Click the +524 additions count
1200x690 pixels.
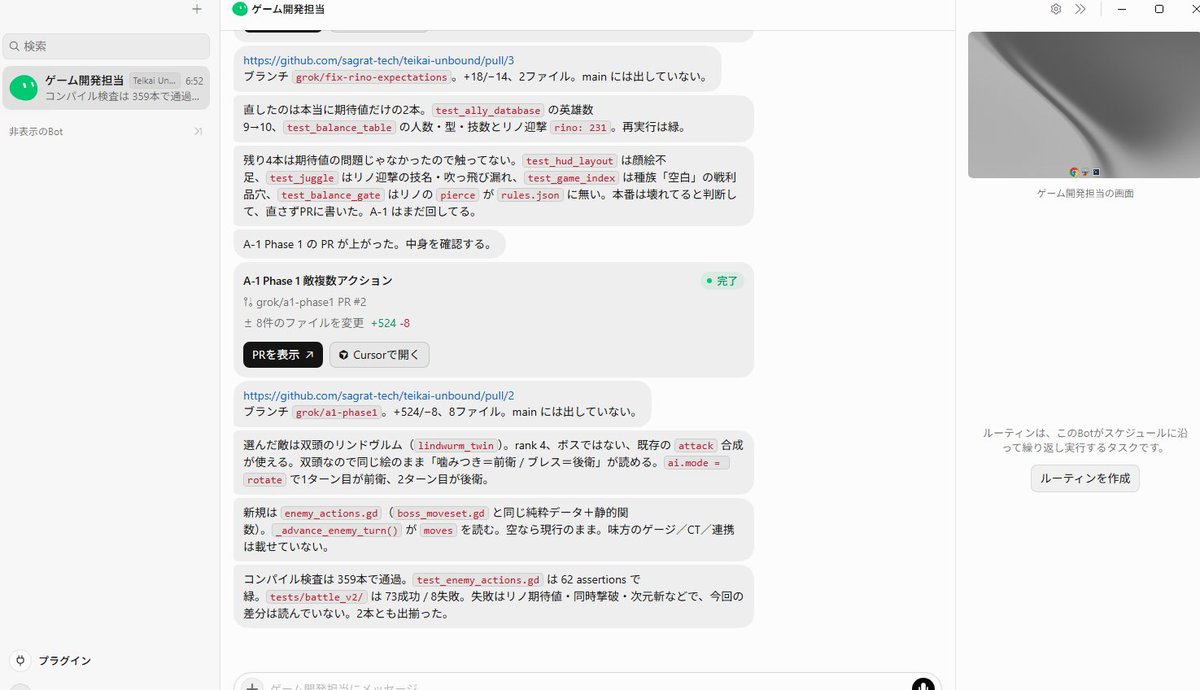(383, 323)
